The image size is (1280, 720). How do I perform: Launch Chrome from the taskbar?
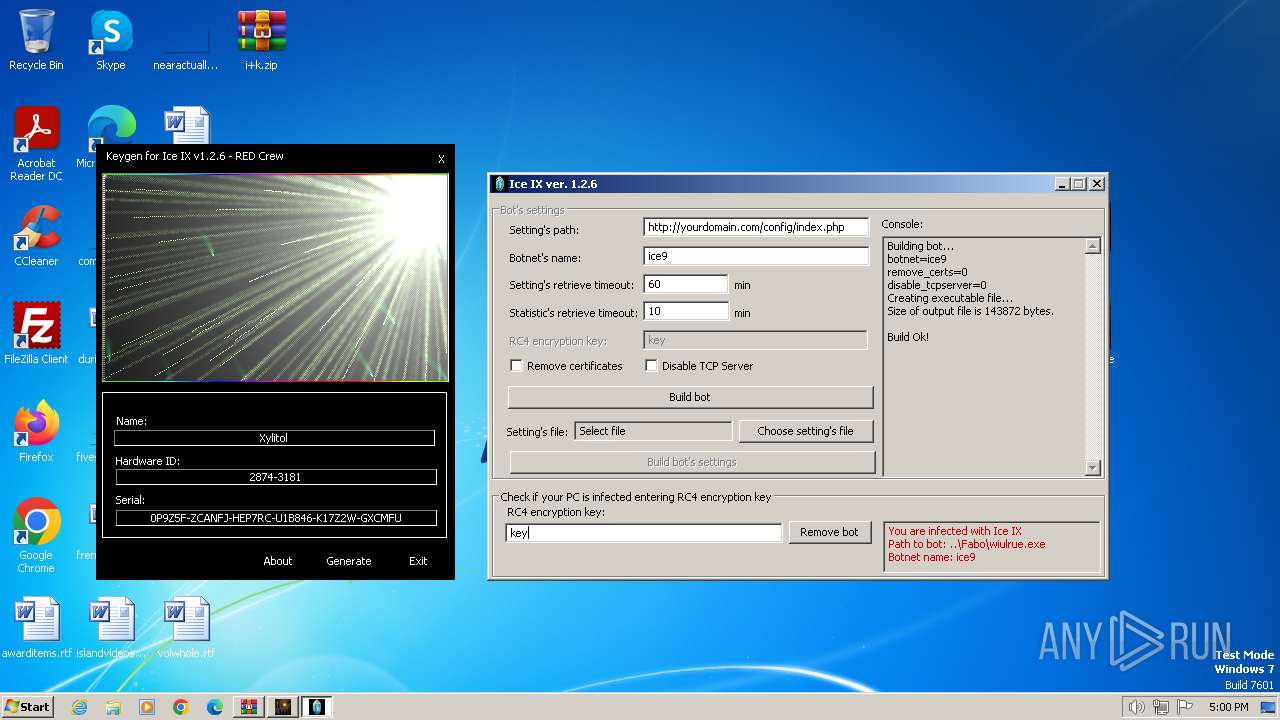coord(181,707)
